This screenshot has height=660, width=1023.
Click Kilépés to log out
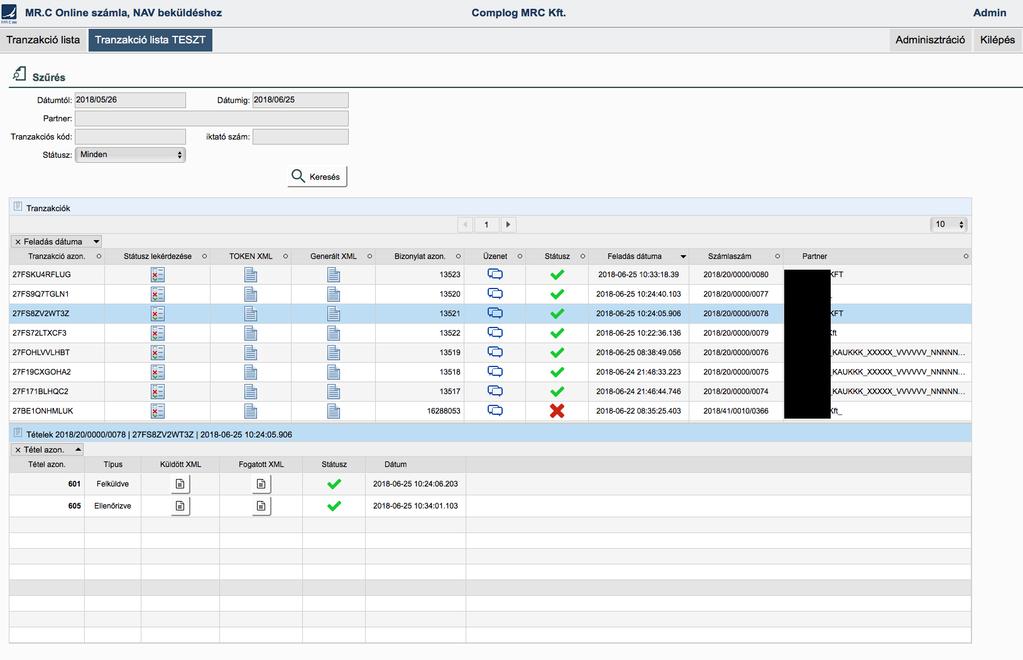pos(997,40)
